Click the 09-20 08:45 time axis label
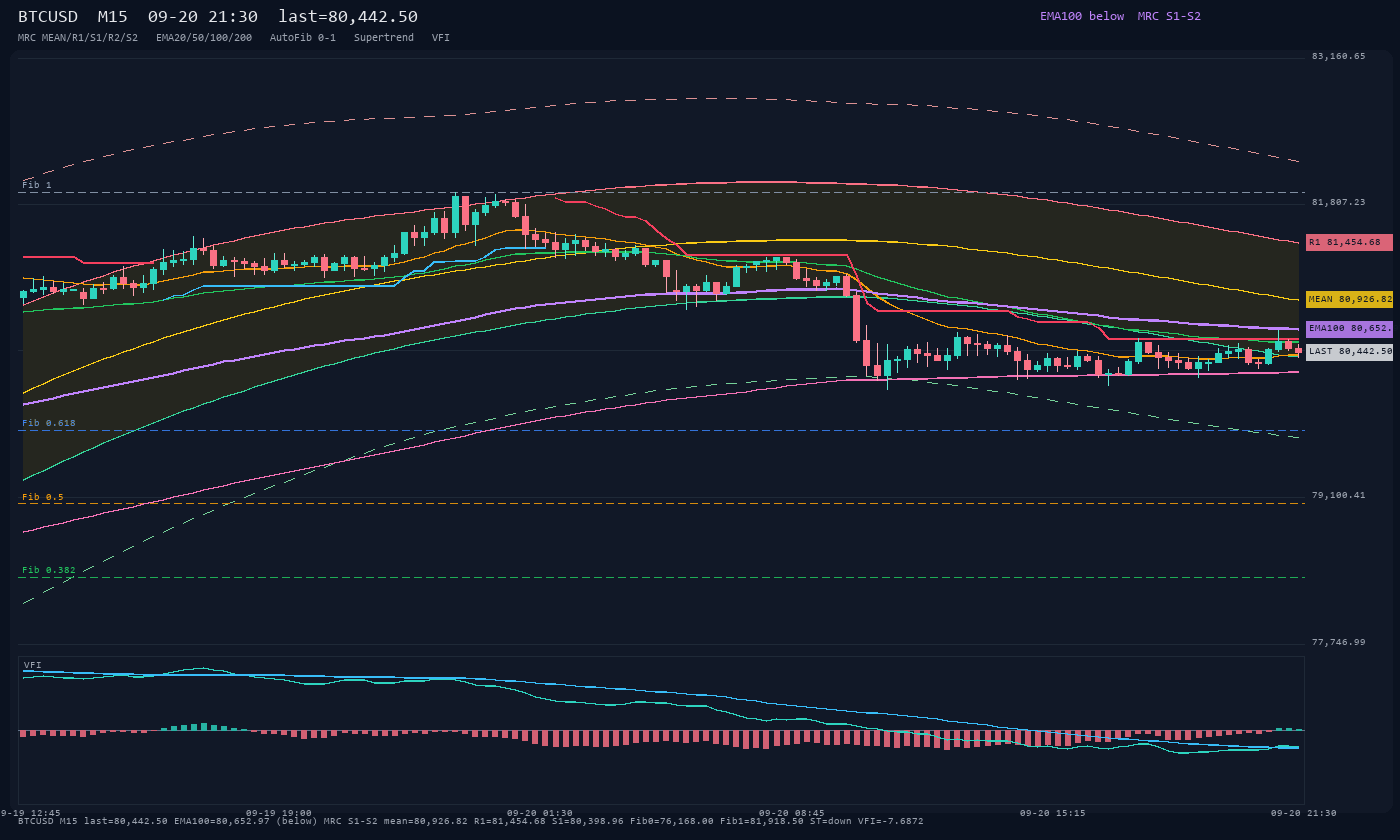 pyautogui.click(x=791, y=813)
